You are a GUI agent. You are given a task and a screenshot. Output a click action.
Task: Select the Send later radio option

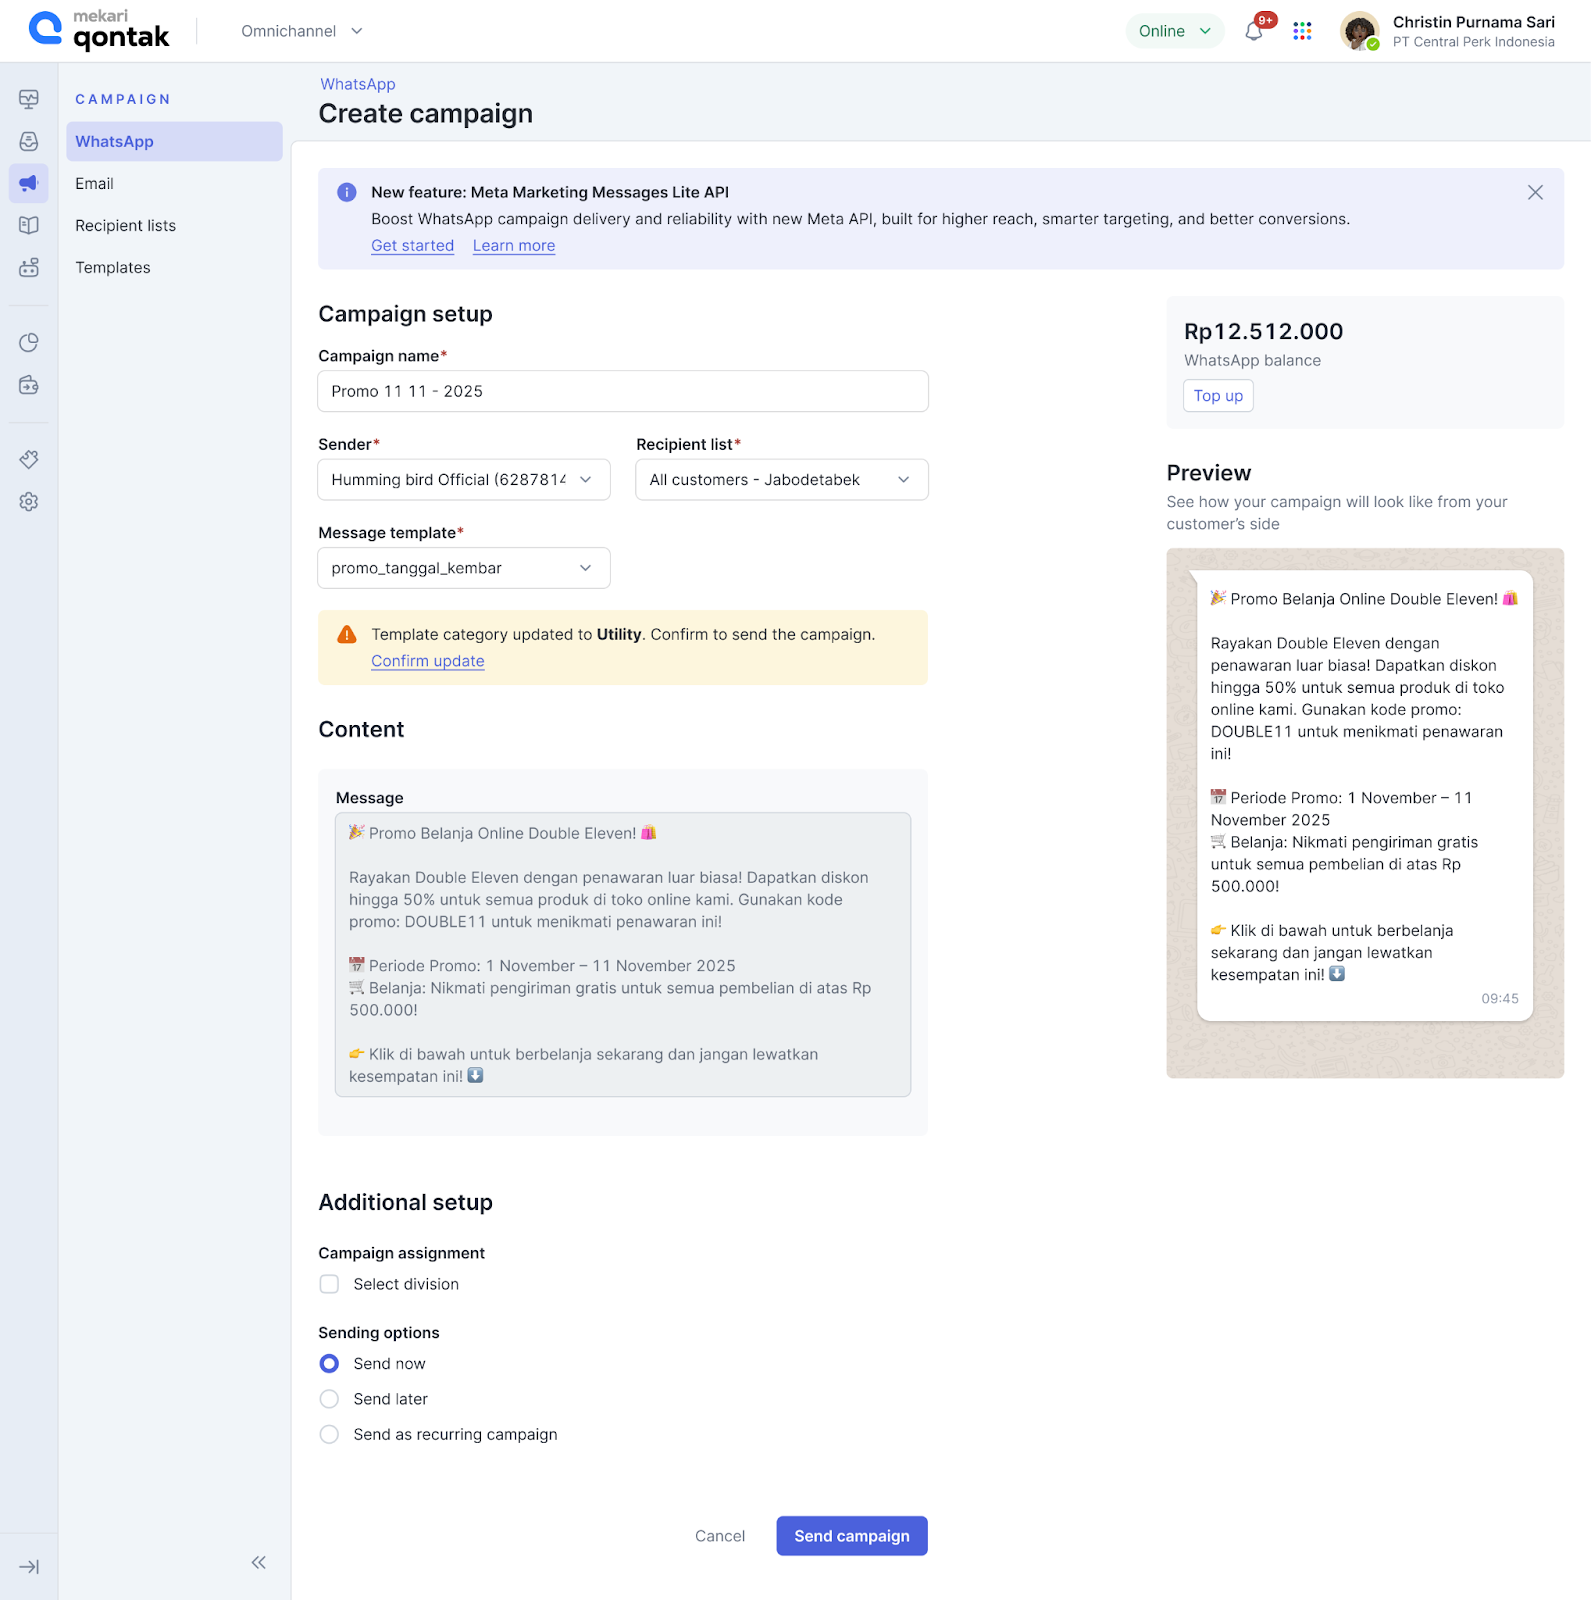coord(329,1399)
